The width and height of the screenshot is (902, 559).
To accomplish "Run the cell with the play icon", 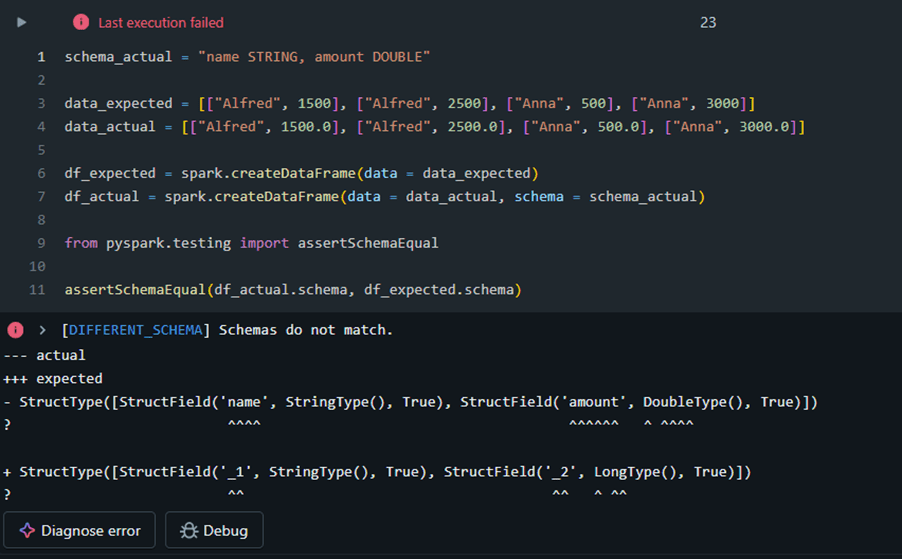I will (22, 22).
